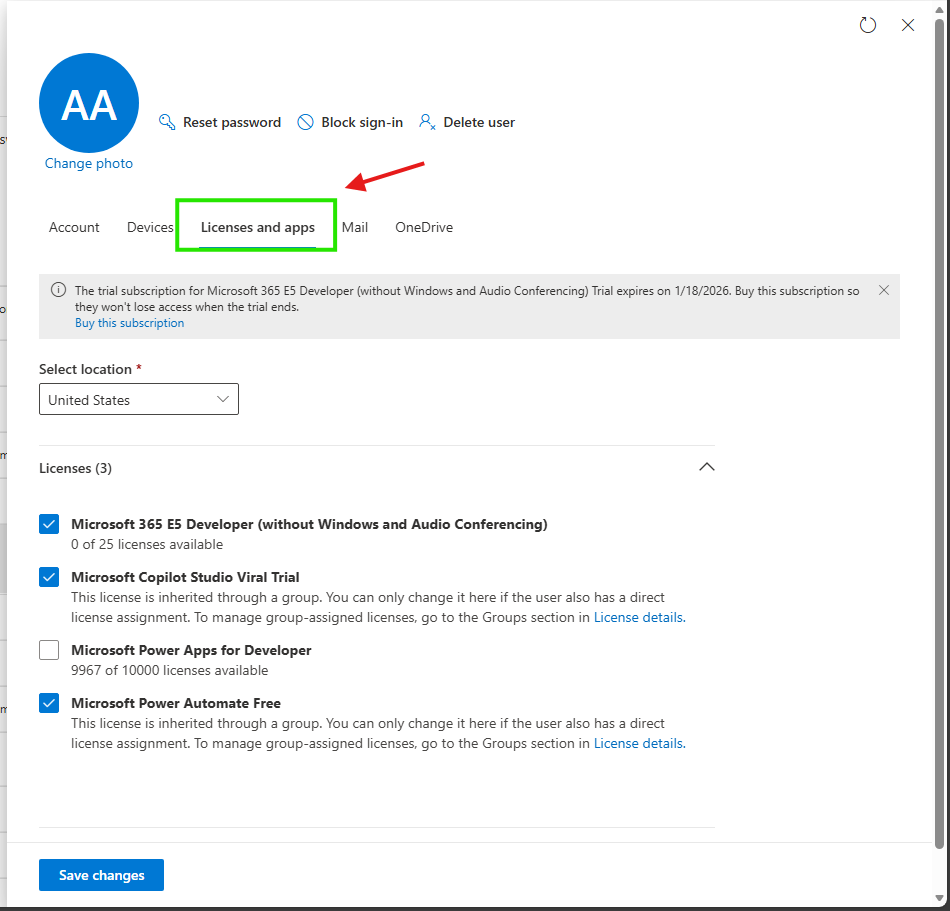The image size is (950, 911).
Task: Select the Licenses and apps tab
Action: [257, 227]
